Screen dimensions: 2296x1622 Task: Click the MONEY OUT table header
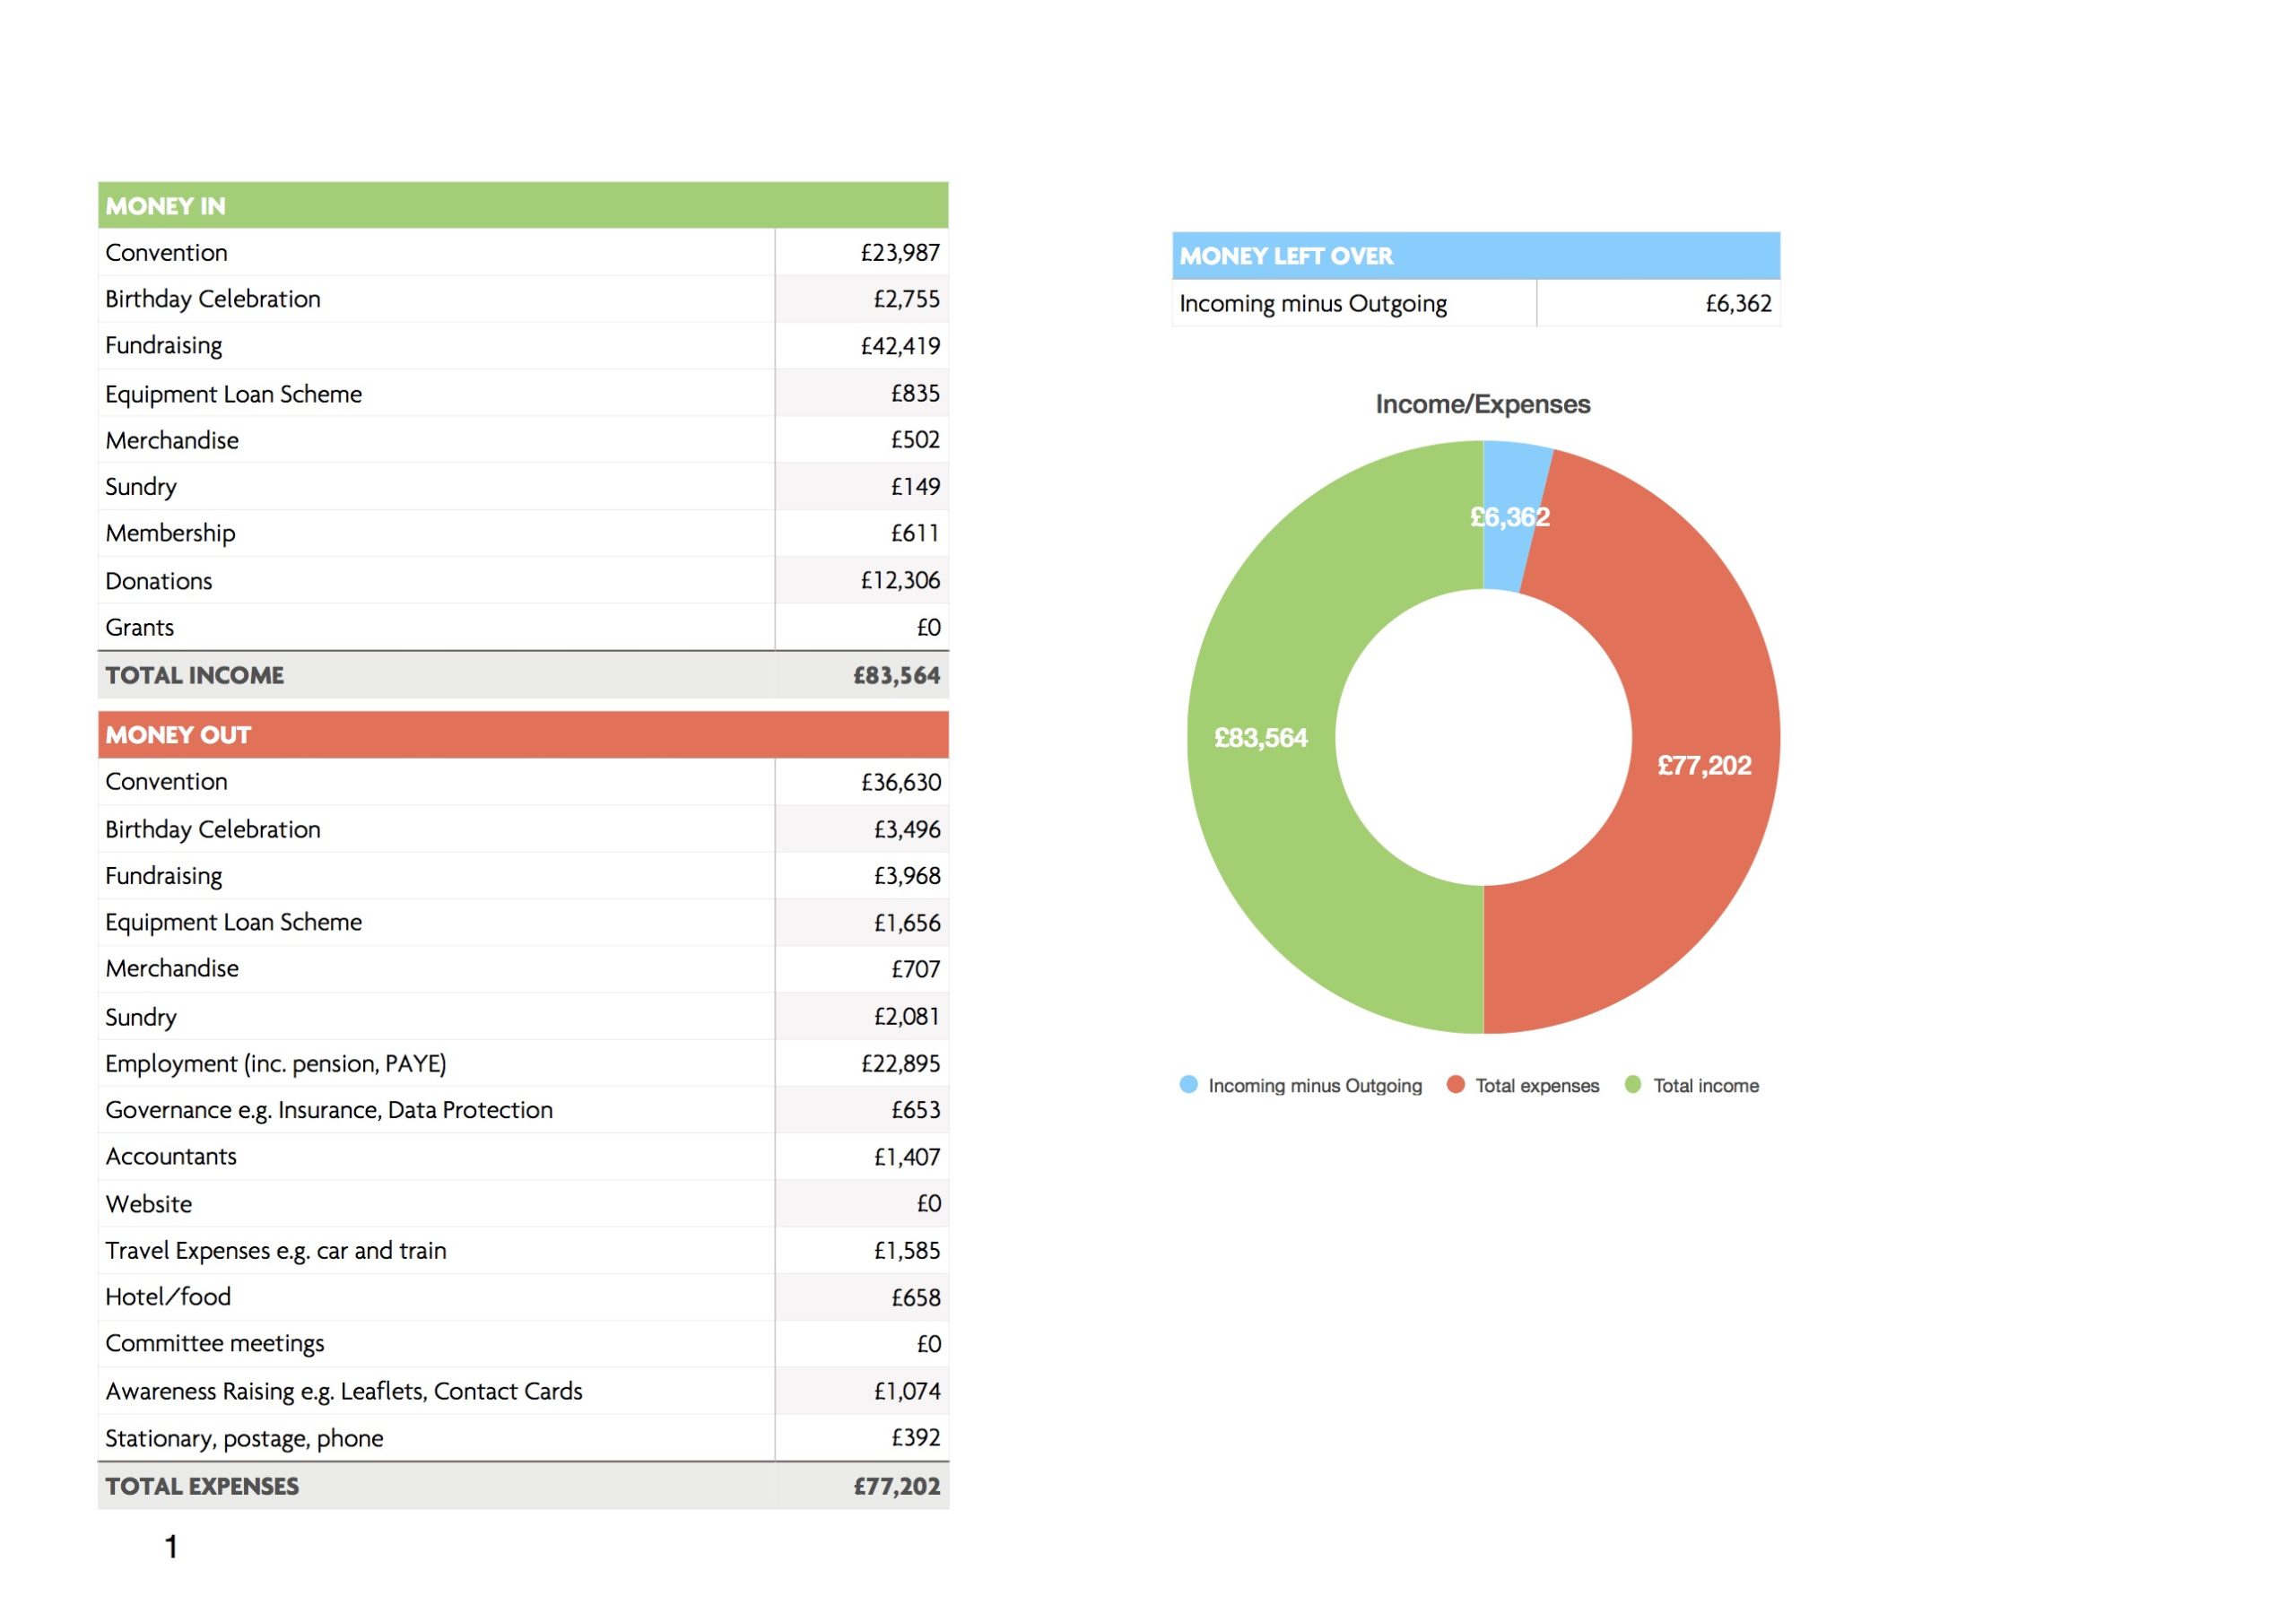[x=523, y=735]
